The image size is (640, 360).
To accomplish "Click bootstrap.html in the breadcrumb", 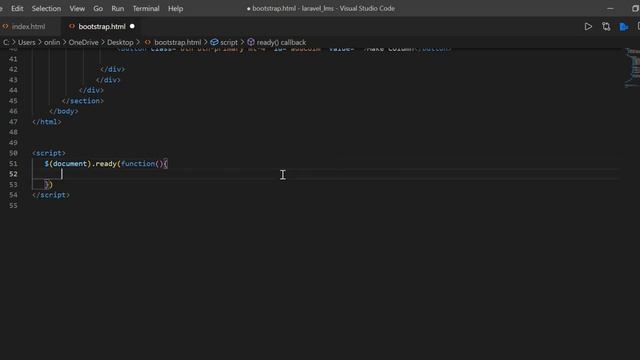I will (x=178, y=42).
